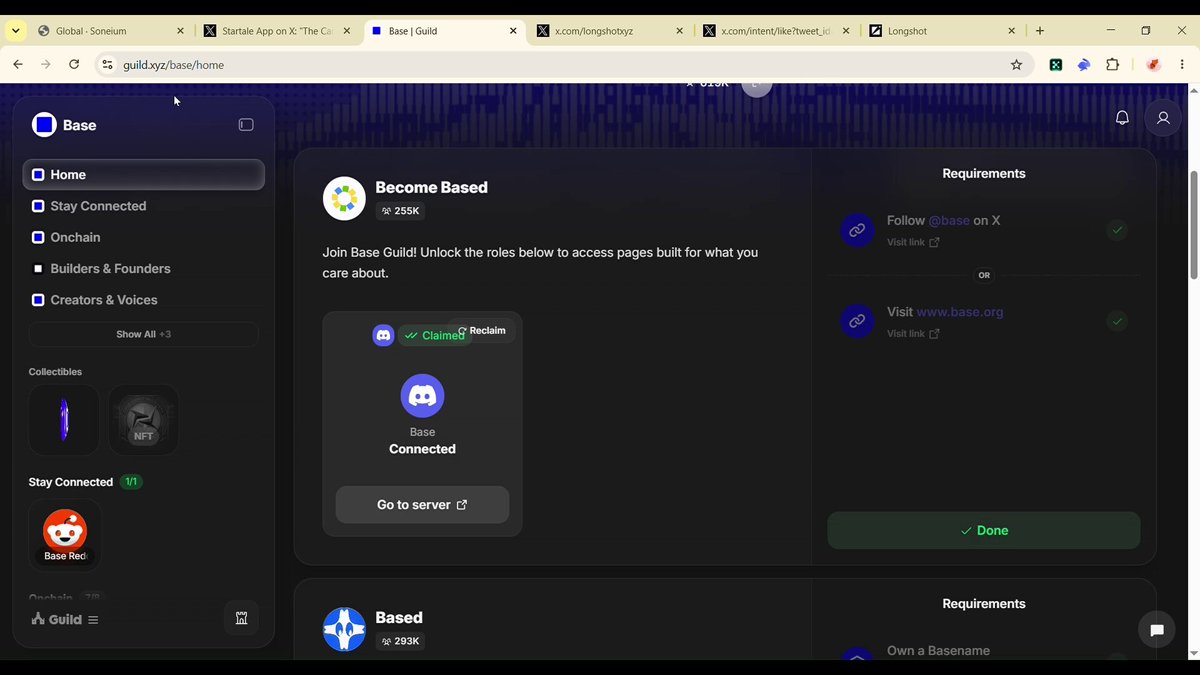The image size is (1200, 675).
Task: Open the tab search dropdown arrow
Action: tap(16, 31)
